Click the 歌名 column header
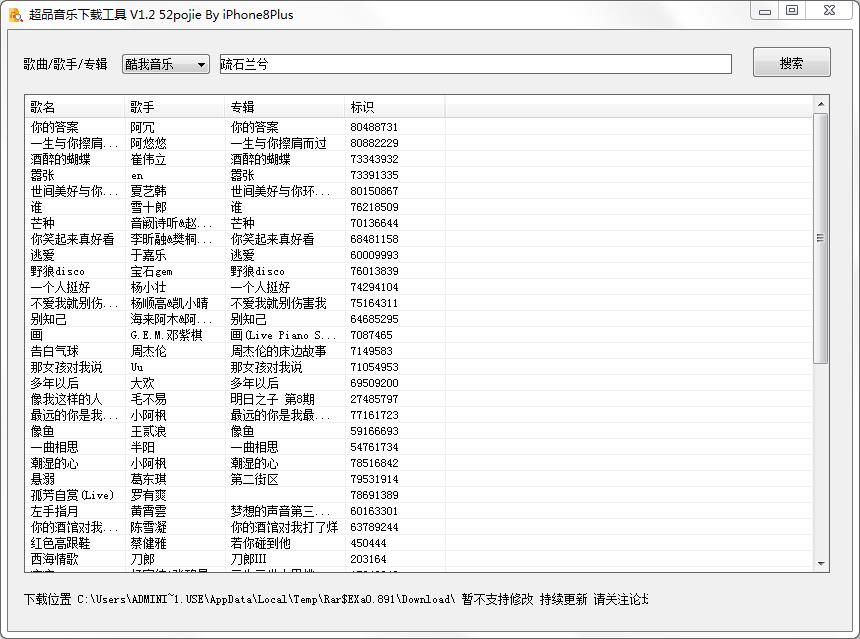Image resolution: width=860 pixels, height=639 pixels. click(45, 105)
